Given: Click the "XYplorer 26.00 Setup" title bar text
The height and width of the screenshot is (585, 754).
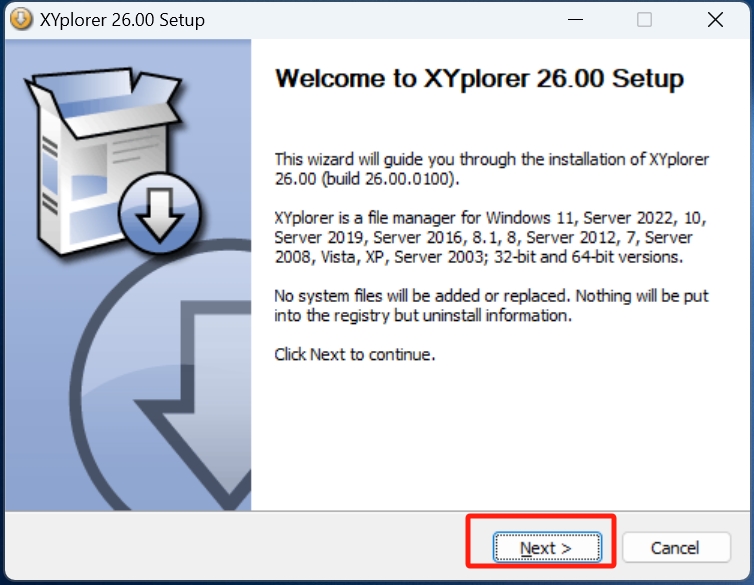Looking at the screenshot, I should (122, 20).
